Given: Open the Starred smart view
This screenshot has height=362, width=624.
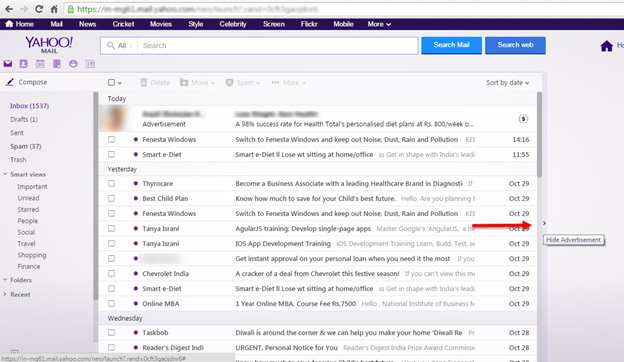Looking at the screenshot, I should tap(28, 209).
